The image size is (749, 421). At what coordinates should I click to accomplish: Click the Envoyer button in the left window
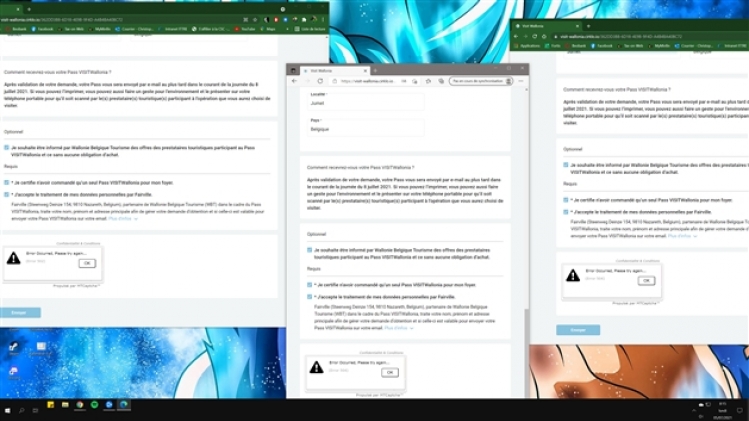pos(20,312)
